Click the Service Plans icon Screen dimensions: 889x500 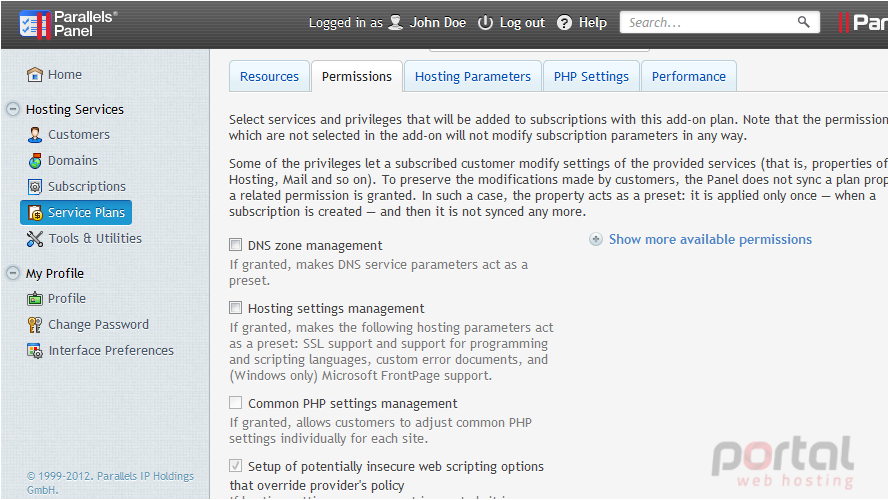[35, 213]
